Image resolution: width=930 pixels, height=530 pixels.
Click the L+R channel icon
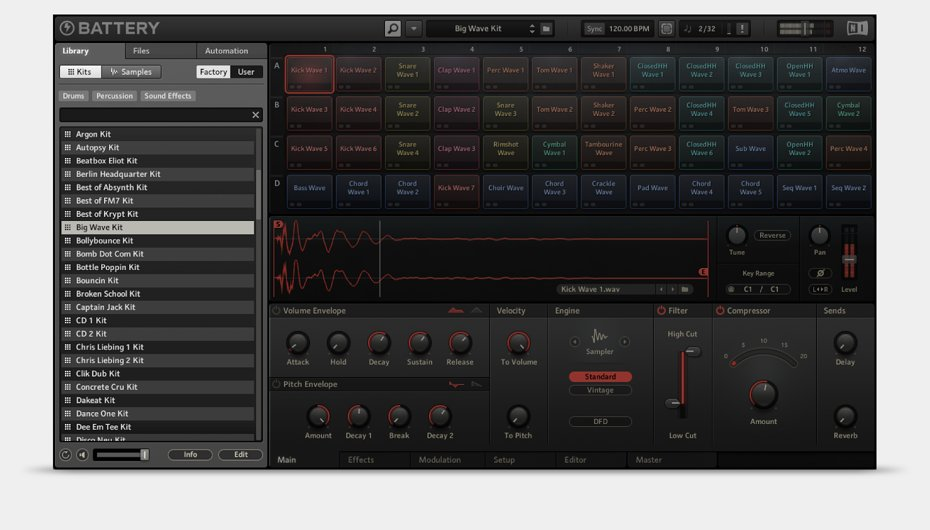point(819,289)
